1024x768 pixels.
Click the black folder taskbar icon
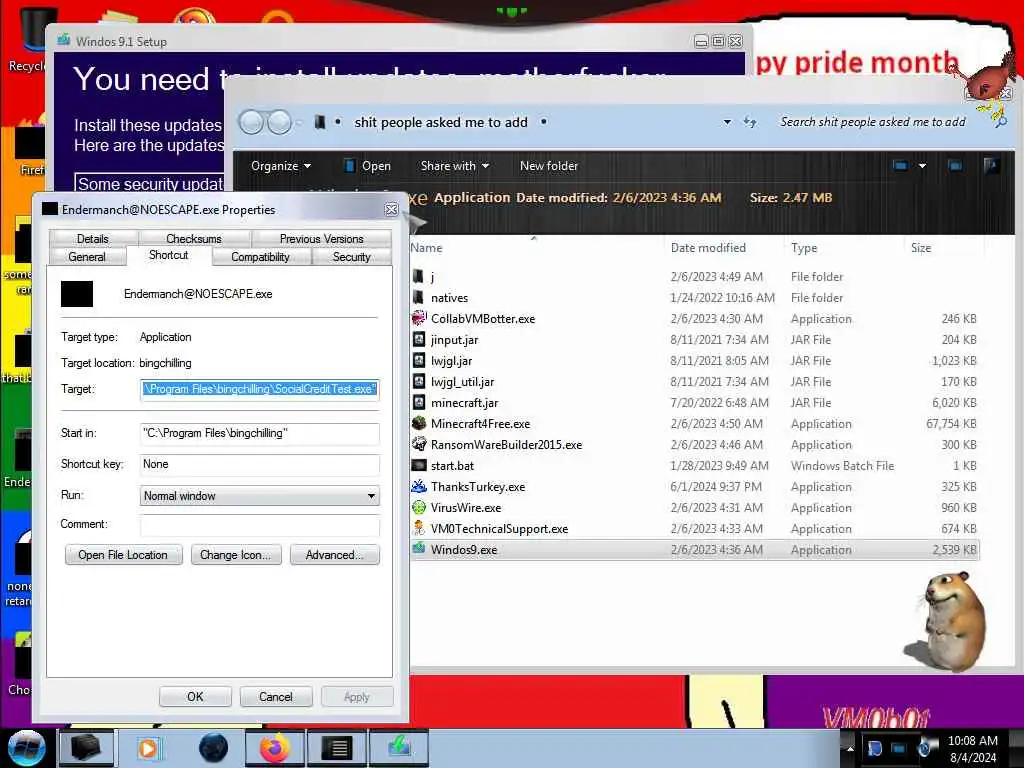click(86, 748)
